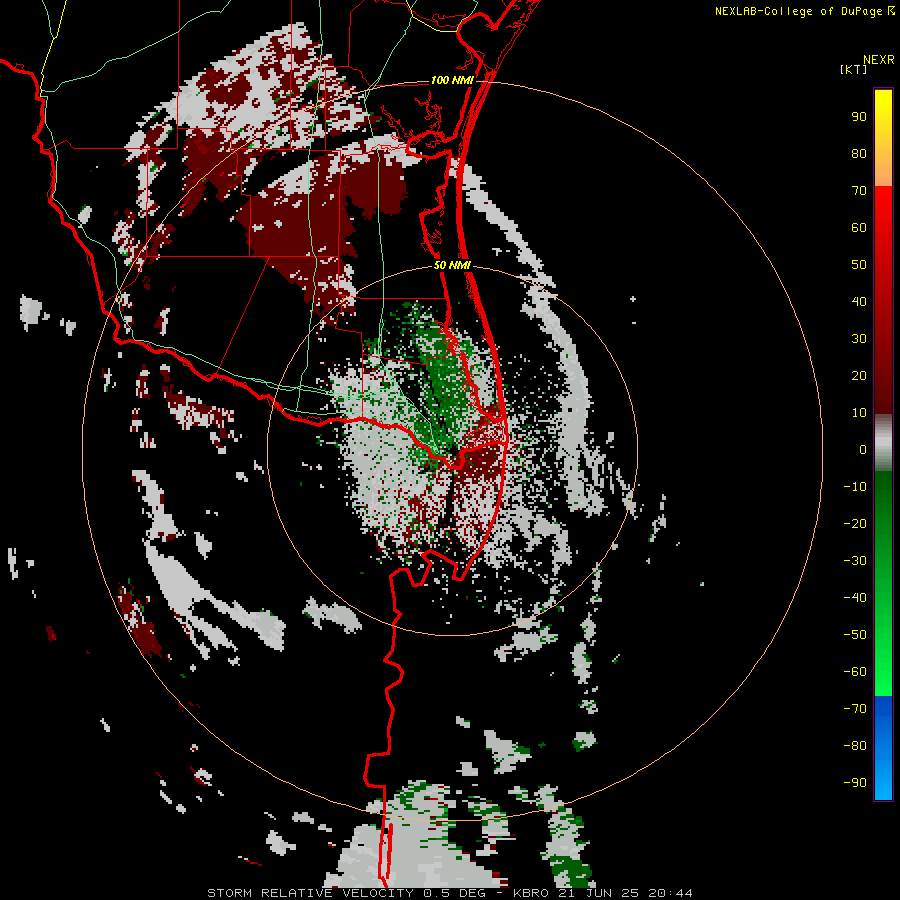Click the -90 value on velocity scale
The image size is (900, 900).
coord(855,783)
